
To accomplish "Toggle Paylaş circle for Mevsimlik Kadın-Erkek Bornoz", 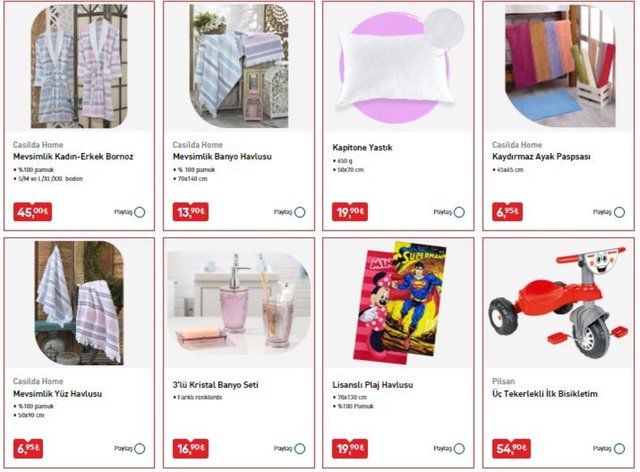I will point(140,212).
